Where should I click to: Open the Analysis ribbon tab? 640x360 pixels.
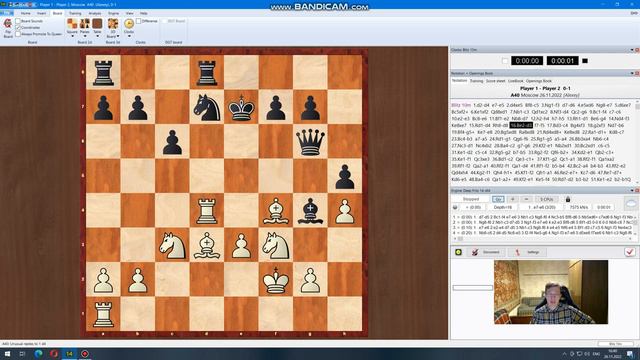[95, 13]
